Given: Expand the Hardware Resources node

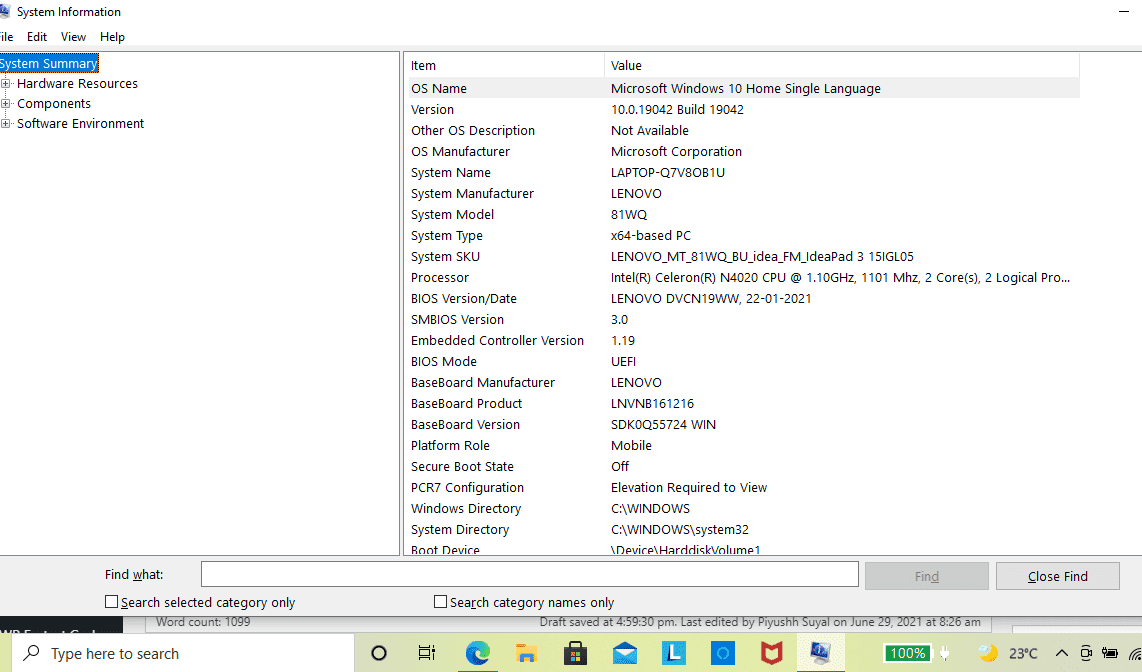Looking at the screenshot, I should [5, 84].
